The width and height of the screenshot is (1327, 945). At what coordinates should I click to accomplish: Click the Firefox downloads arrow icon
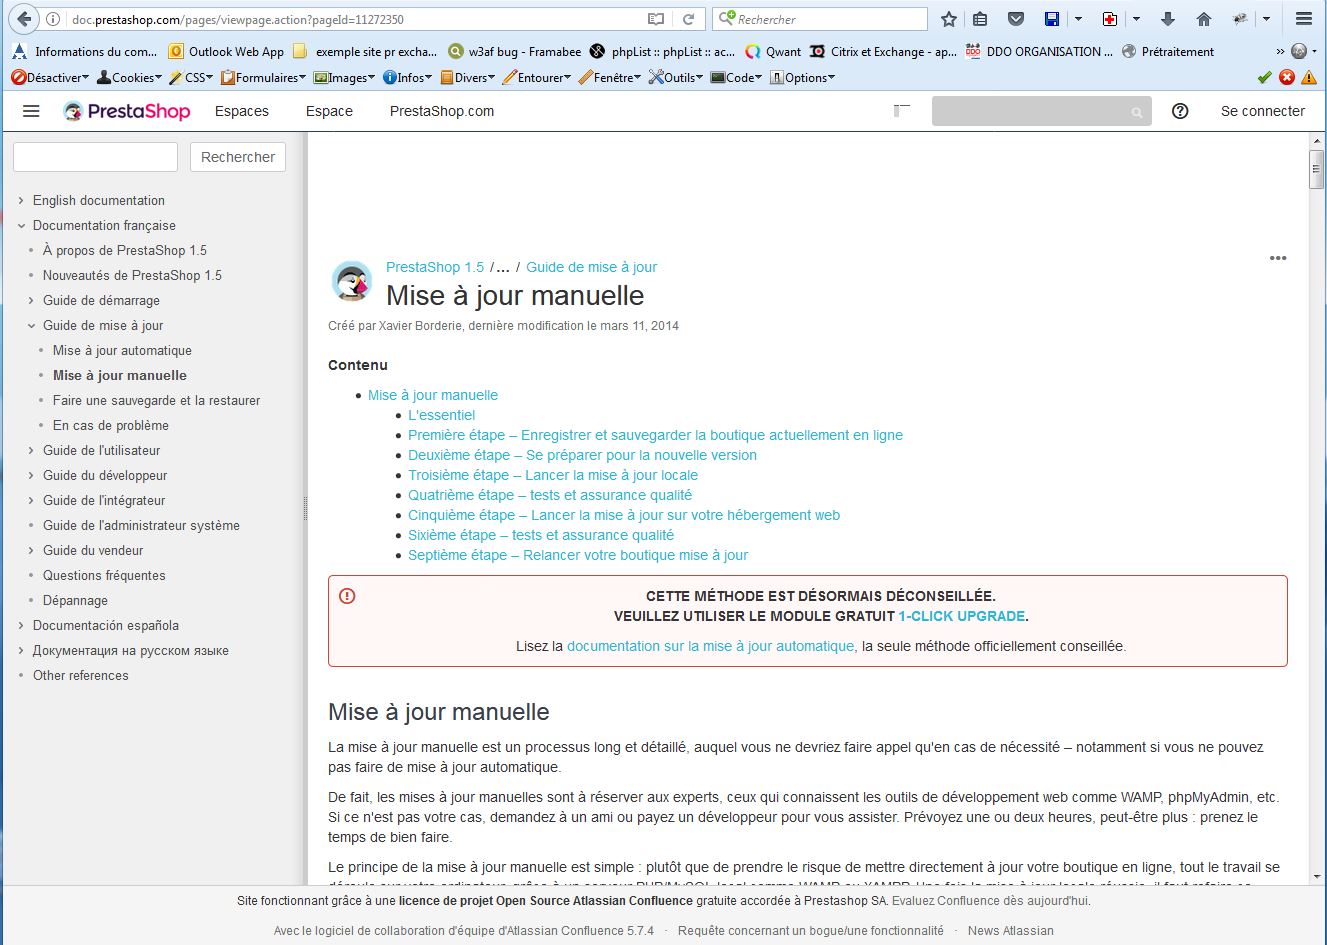[x=1167, y=19]
